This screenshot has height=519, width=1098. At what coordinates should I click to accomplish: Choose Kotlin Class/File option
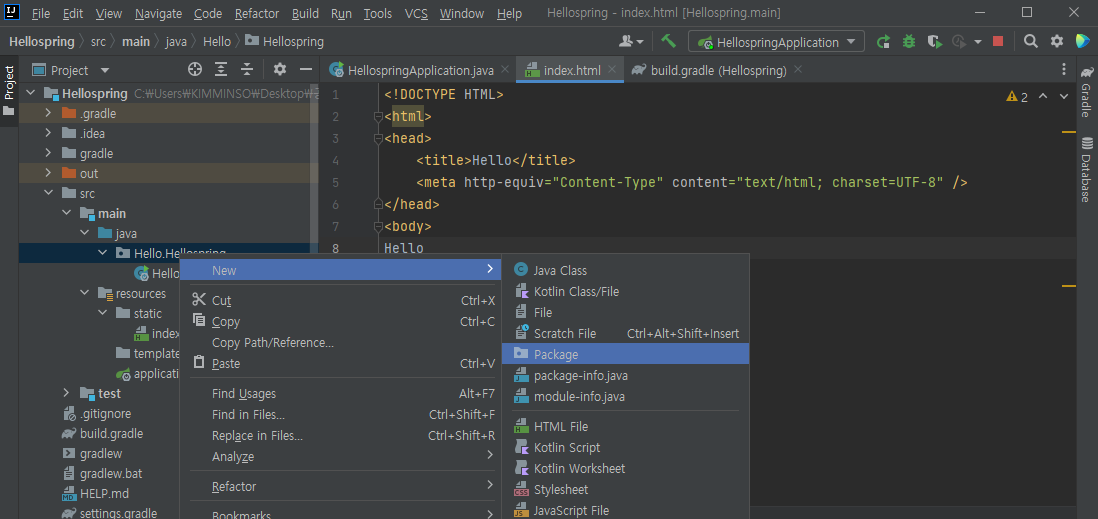click(x=625, y=291)
